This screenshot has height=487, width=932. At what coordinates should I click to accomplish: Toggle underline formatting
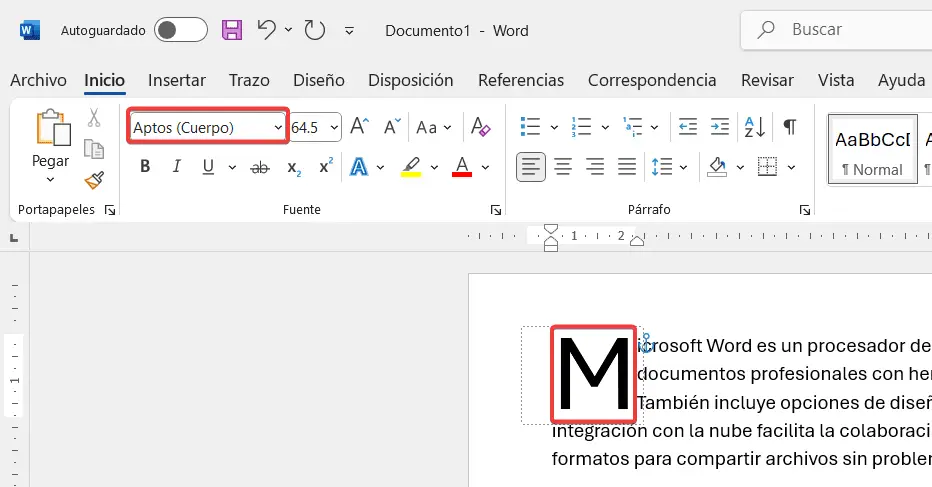(x=208, y=167)
